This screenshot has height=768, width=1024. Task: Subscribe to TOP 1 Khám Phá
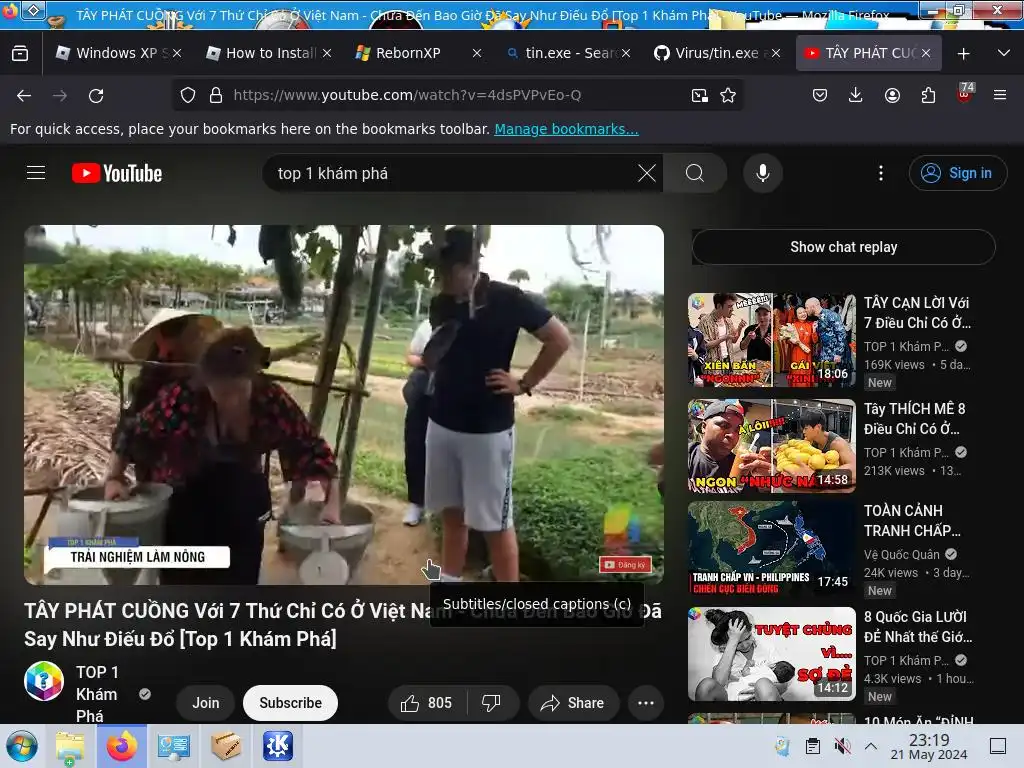290,703
